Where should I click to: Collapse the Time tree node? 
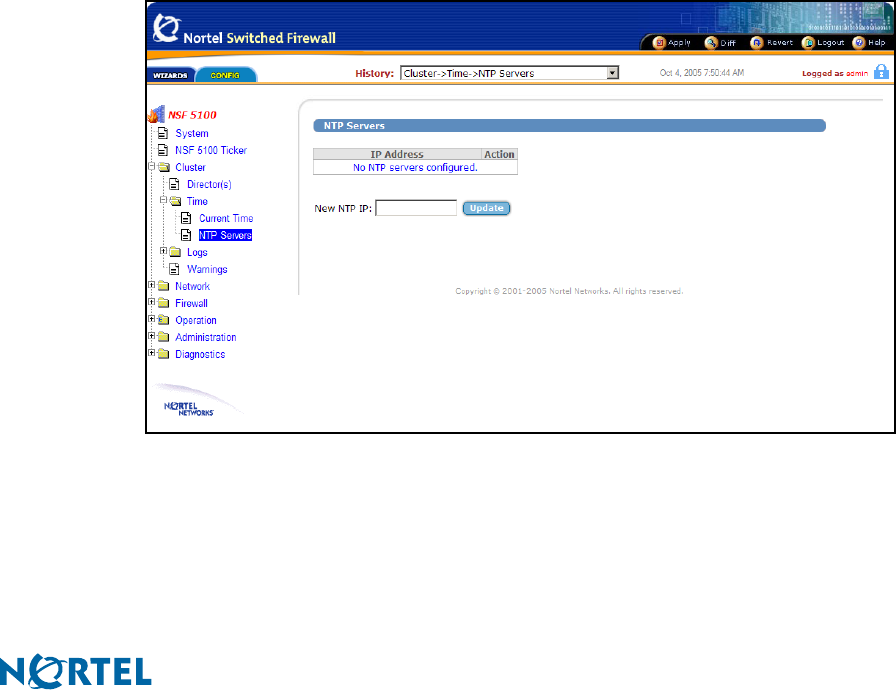(163, 200)
